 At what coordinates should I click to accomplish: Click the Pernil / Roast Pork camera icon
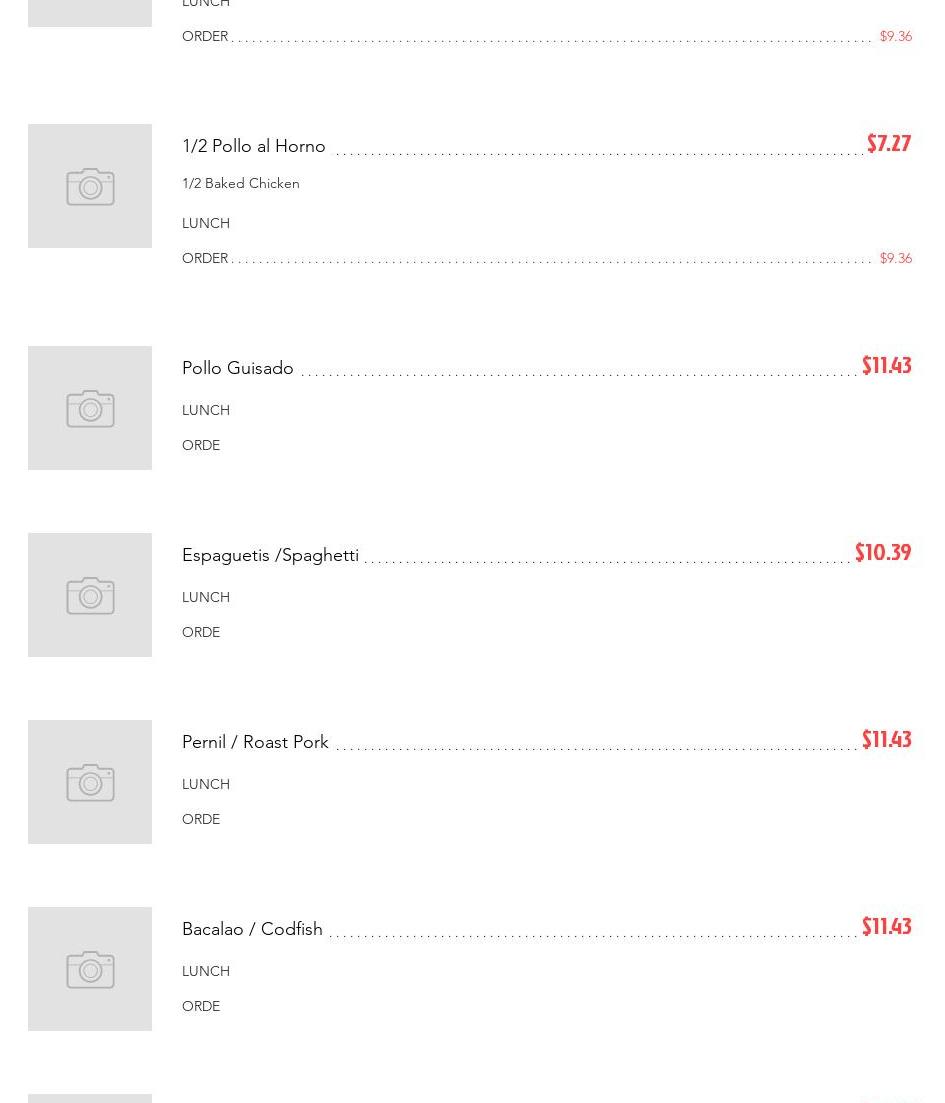click(x=90, y=782)
